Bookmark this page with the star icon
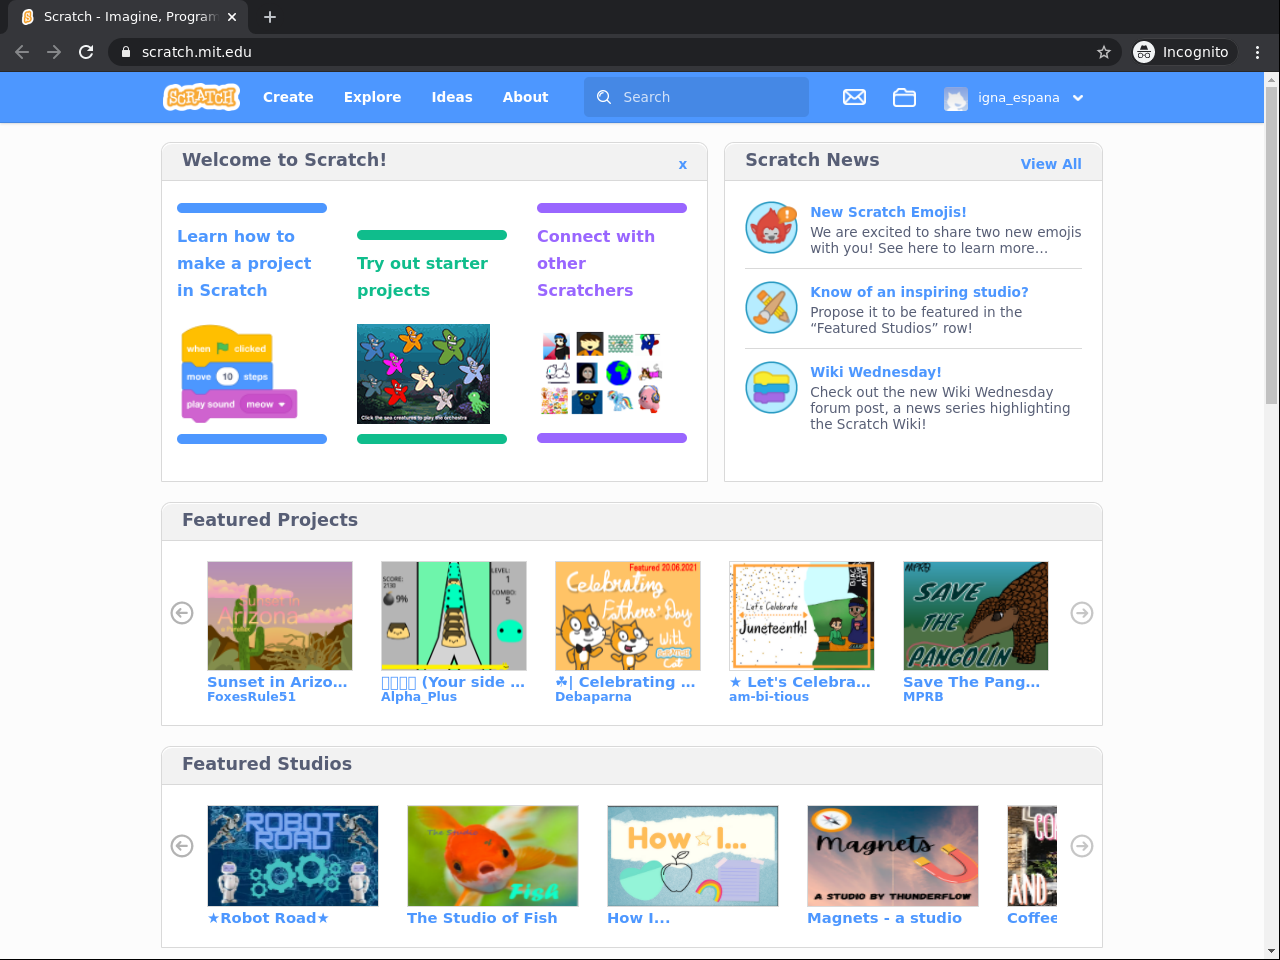Viewport: 1280px width, 960px height. click(1104, 52)
